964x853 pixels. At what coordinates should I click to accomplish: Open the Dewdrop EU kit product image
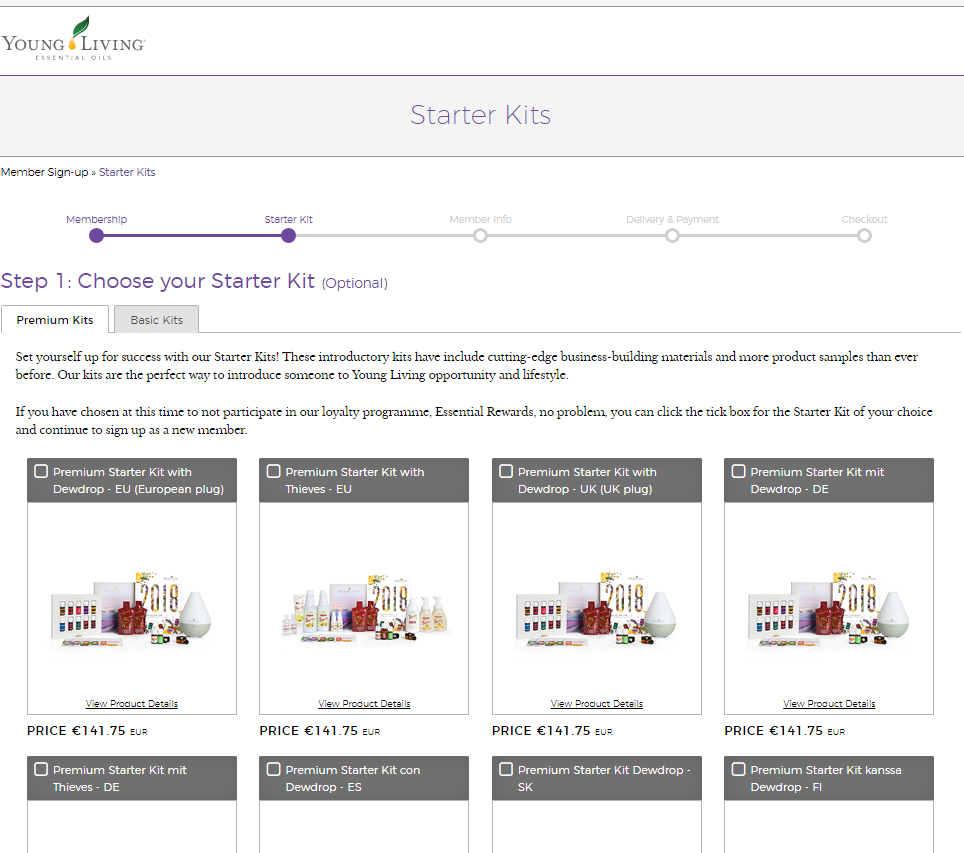click(131, 609)
